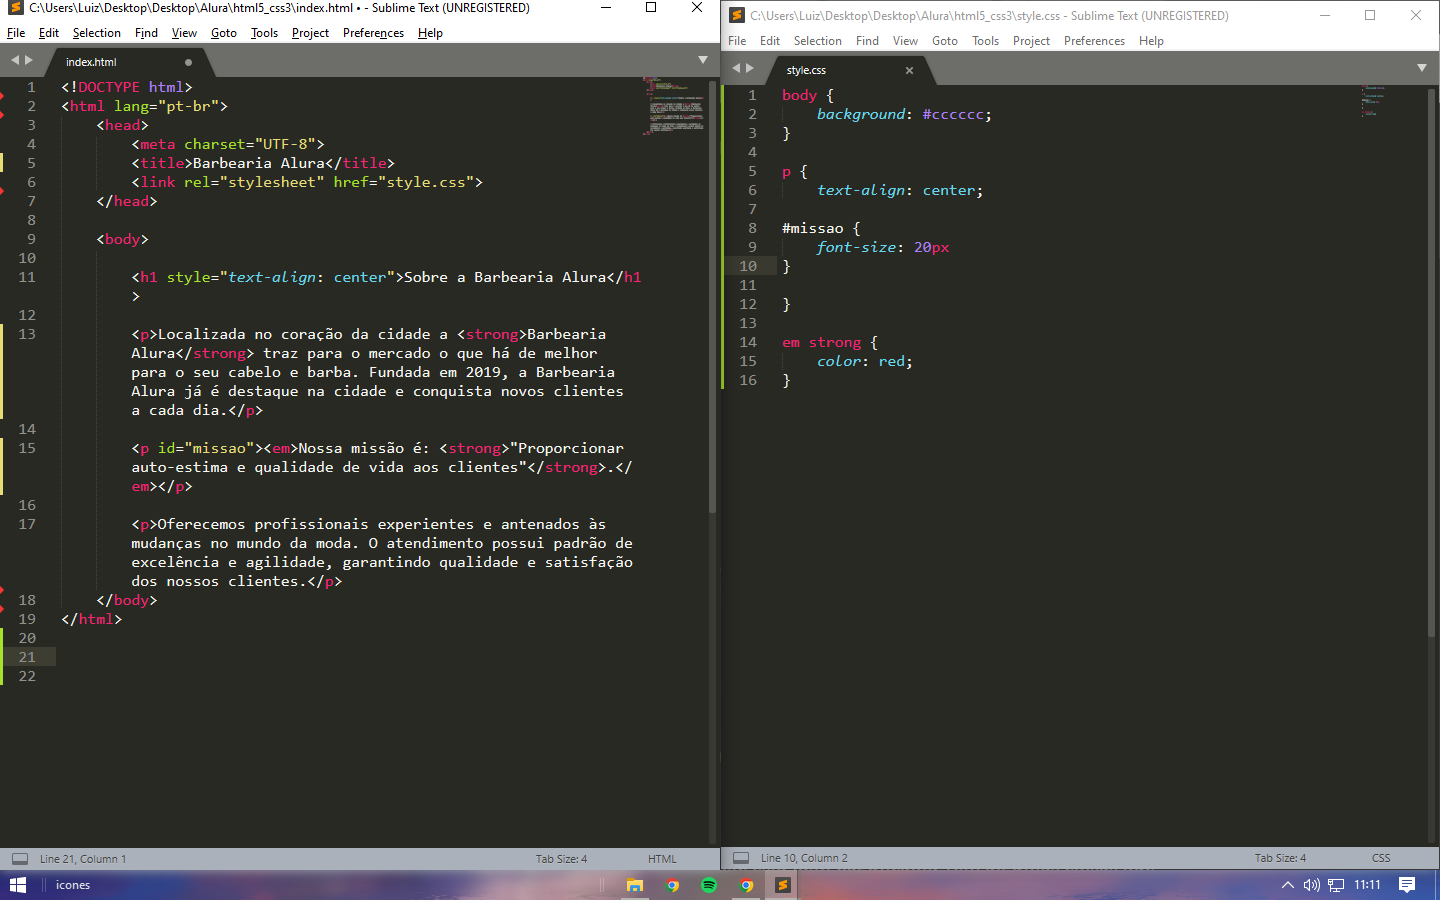
Task: Click 'Line 21, Column 1' status text
Action: click(83, 859)
